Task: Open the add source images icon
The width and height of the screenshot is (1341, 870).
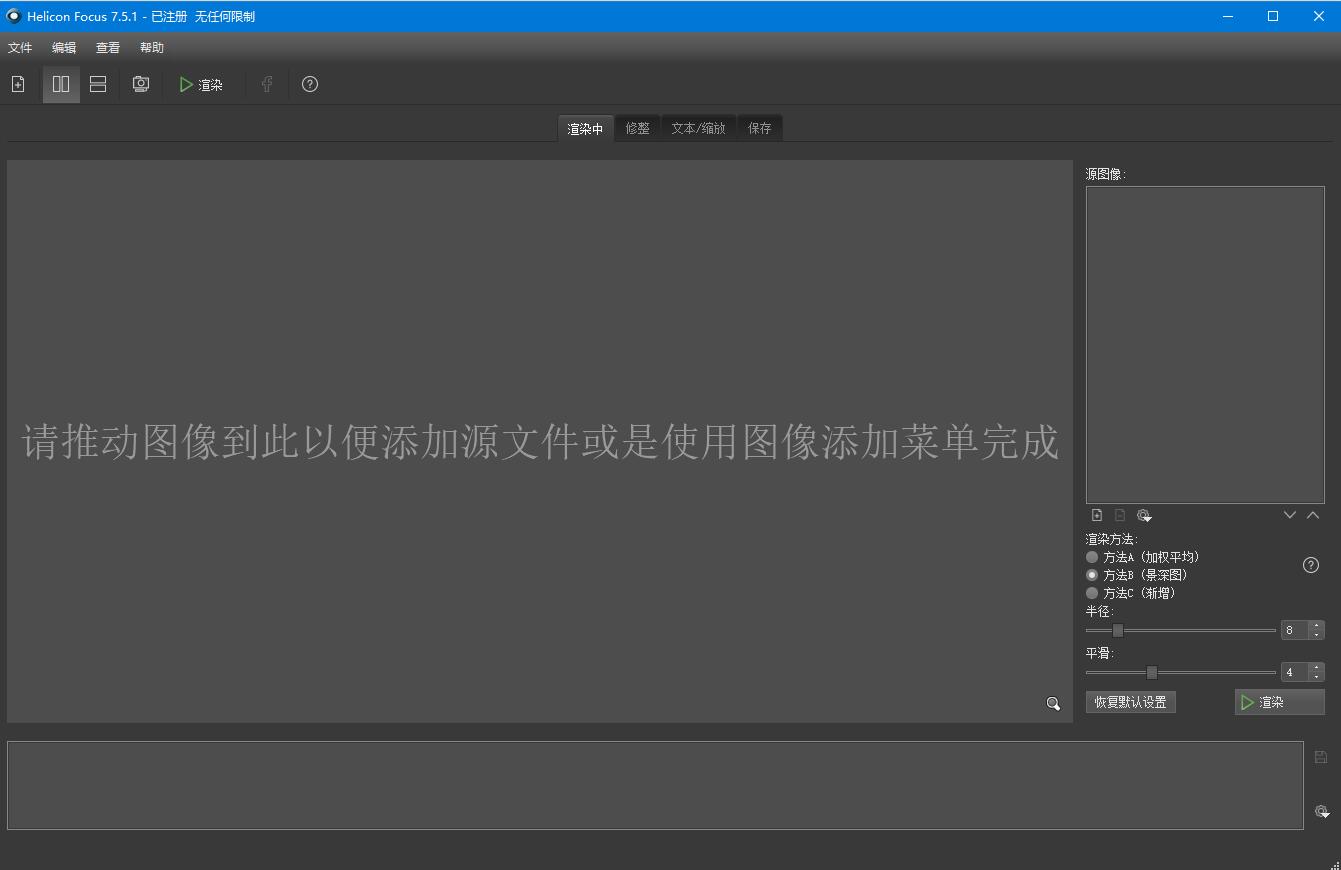Action: click(x=17, y=84)
